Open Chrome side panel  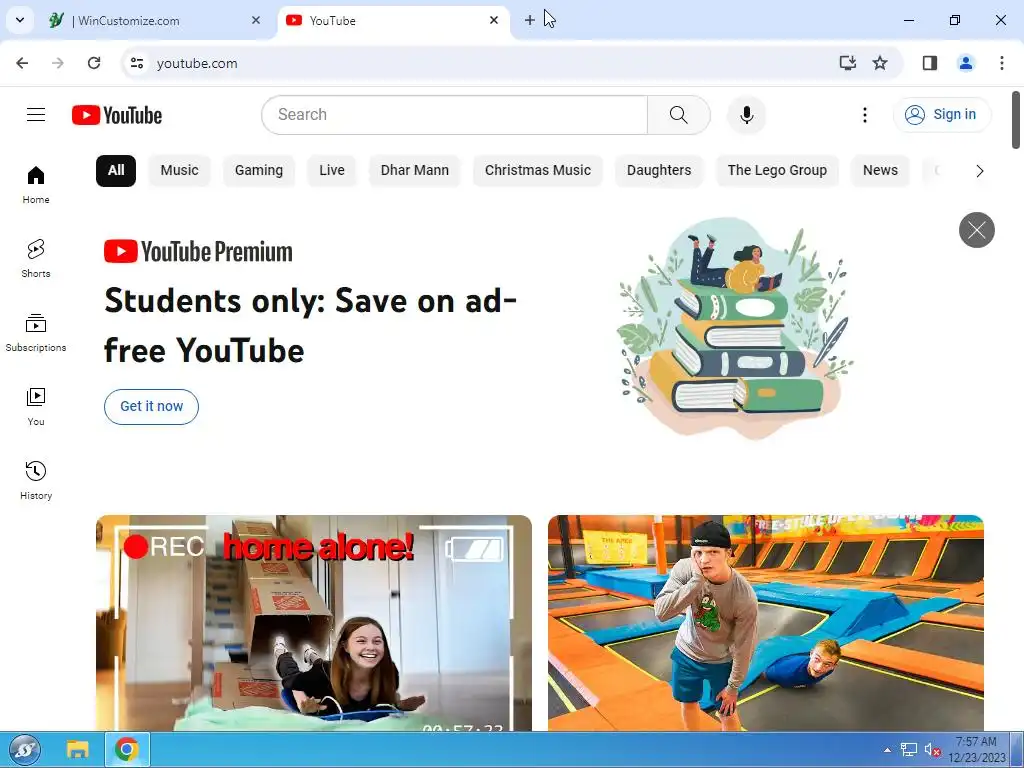tap(930, 63)
